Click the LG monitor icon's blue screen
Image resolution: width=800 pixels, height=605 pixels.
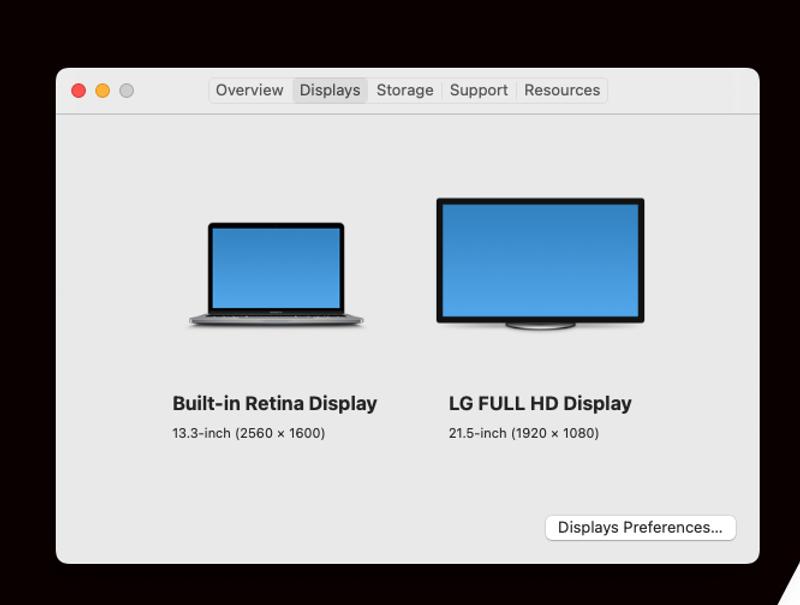click(x=540, y=260)
